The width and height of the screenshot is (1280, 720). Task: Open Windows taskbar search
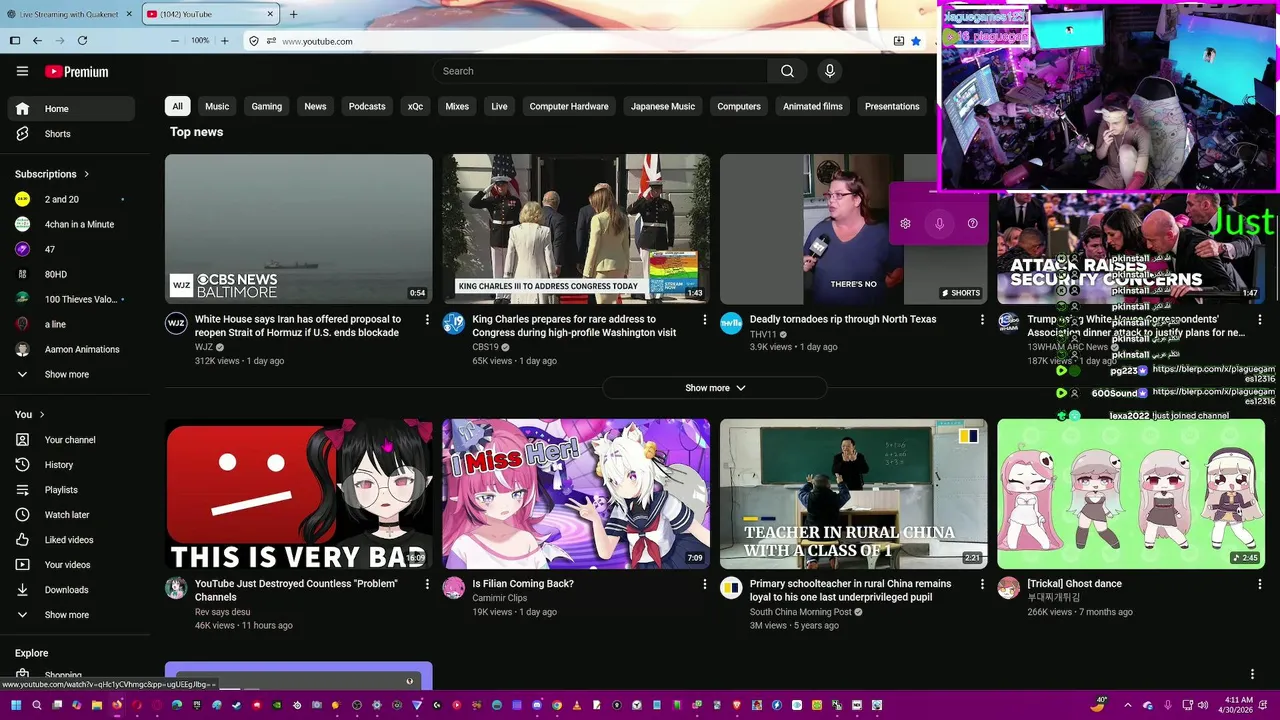click(x=37, y=705)
